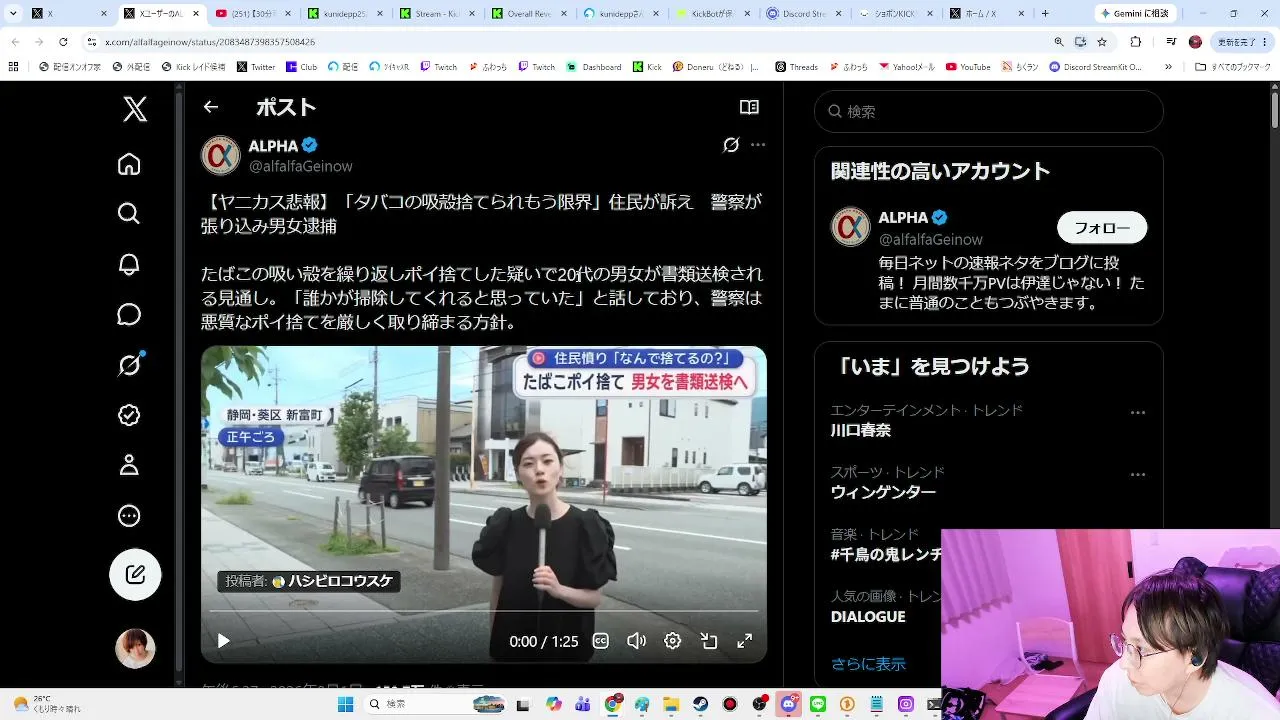Switch to the Overall Revenue tab
This screenshot has width=1280, height=720.
click(x=528, y=14)
